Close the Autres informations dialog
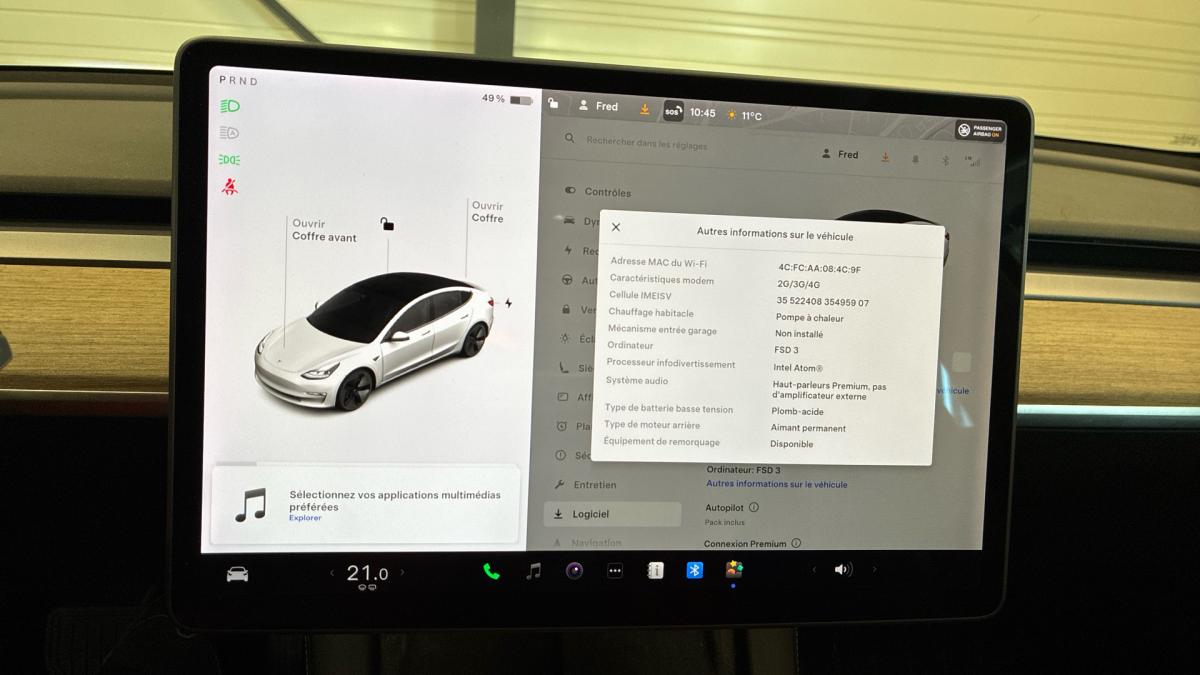Image resolution: width=1200 pixels, height=675 pixels. (x=616, y=228)
